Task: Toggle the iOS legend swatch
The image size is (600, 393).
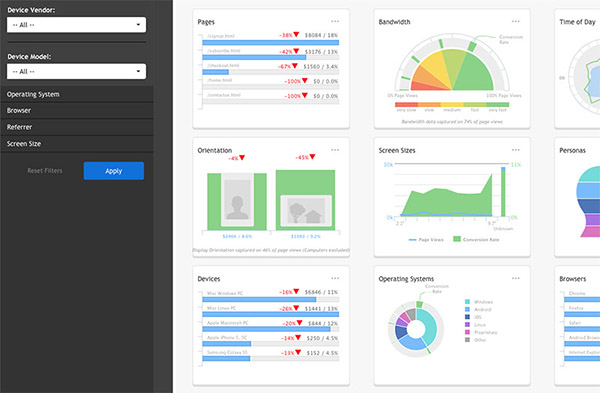Action: pyautogui.click(x=467, y=317)
